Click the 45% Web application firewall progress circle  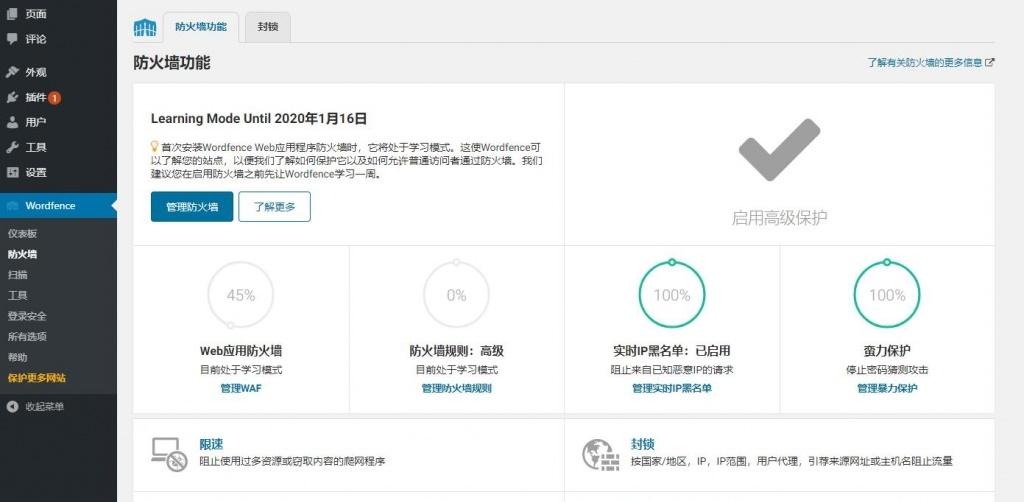(x=241, y=295)
